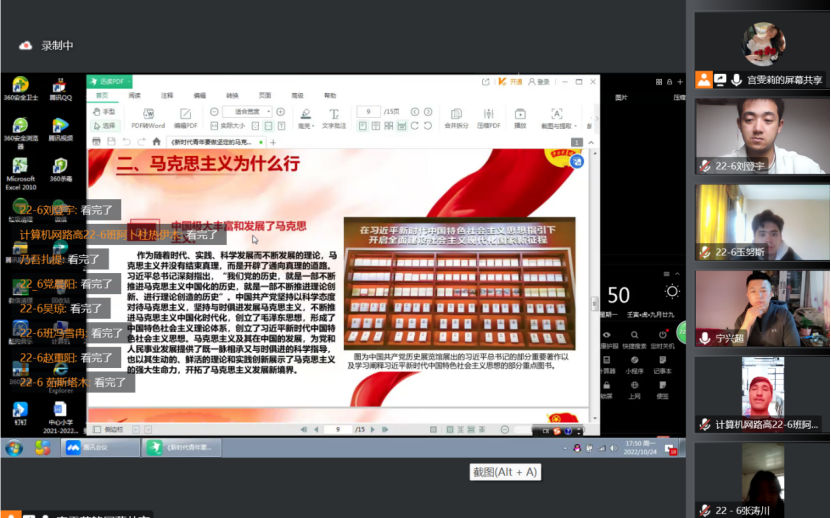Select the 手型 hand tool

click(x=104, y=112)
